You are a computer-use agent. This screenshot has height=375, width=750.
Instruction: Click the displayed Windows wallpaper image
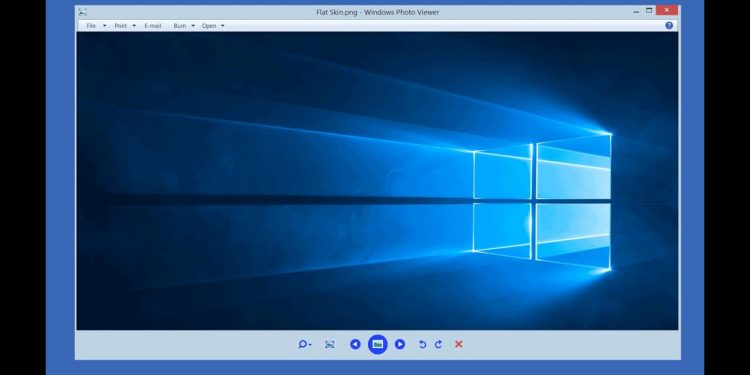pyautogui.click(x=377, y=181)
